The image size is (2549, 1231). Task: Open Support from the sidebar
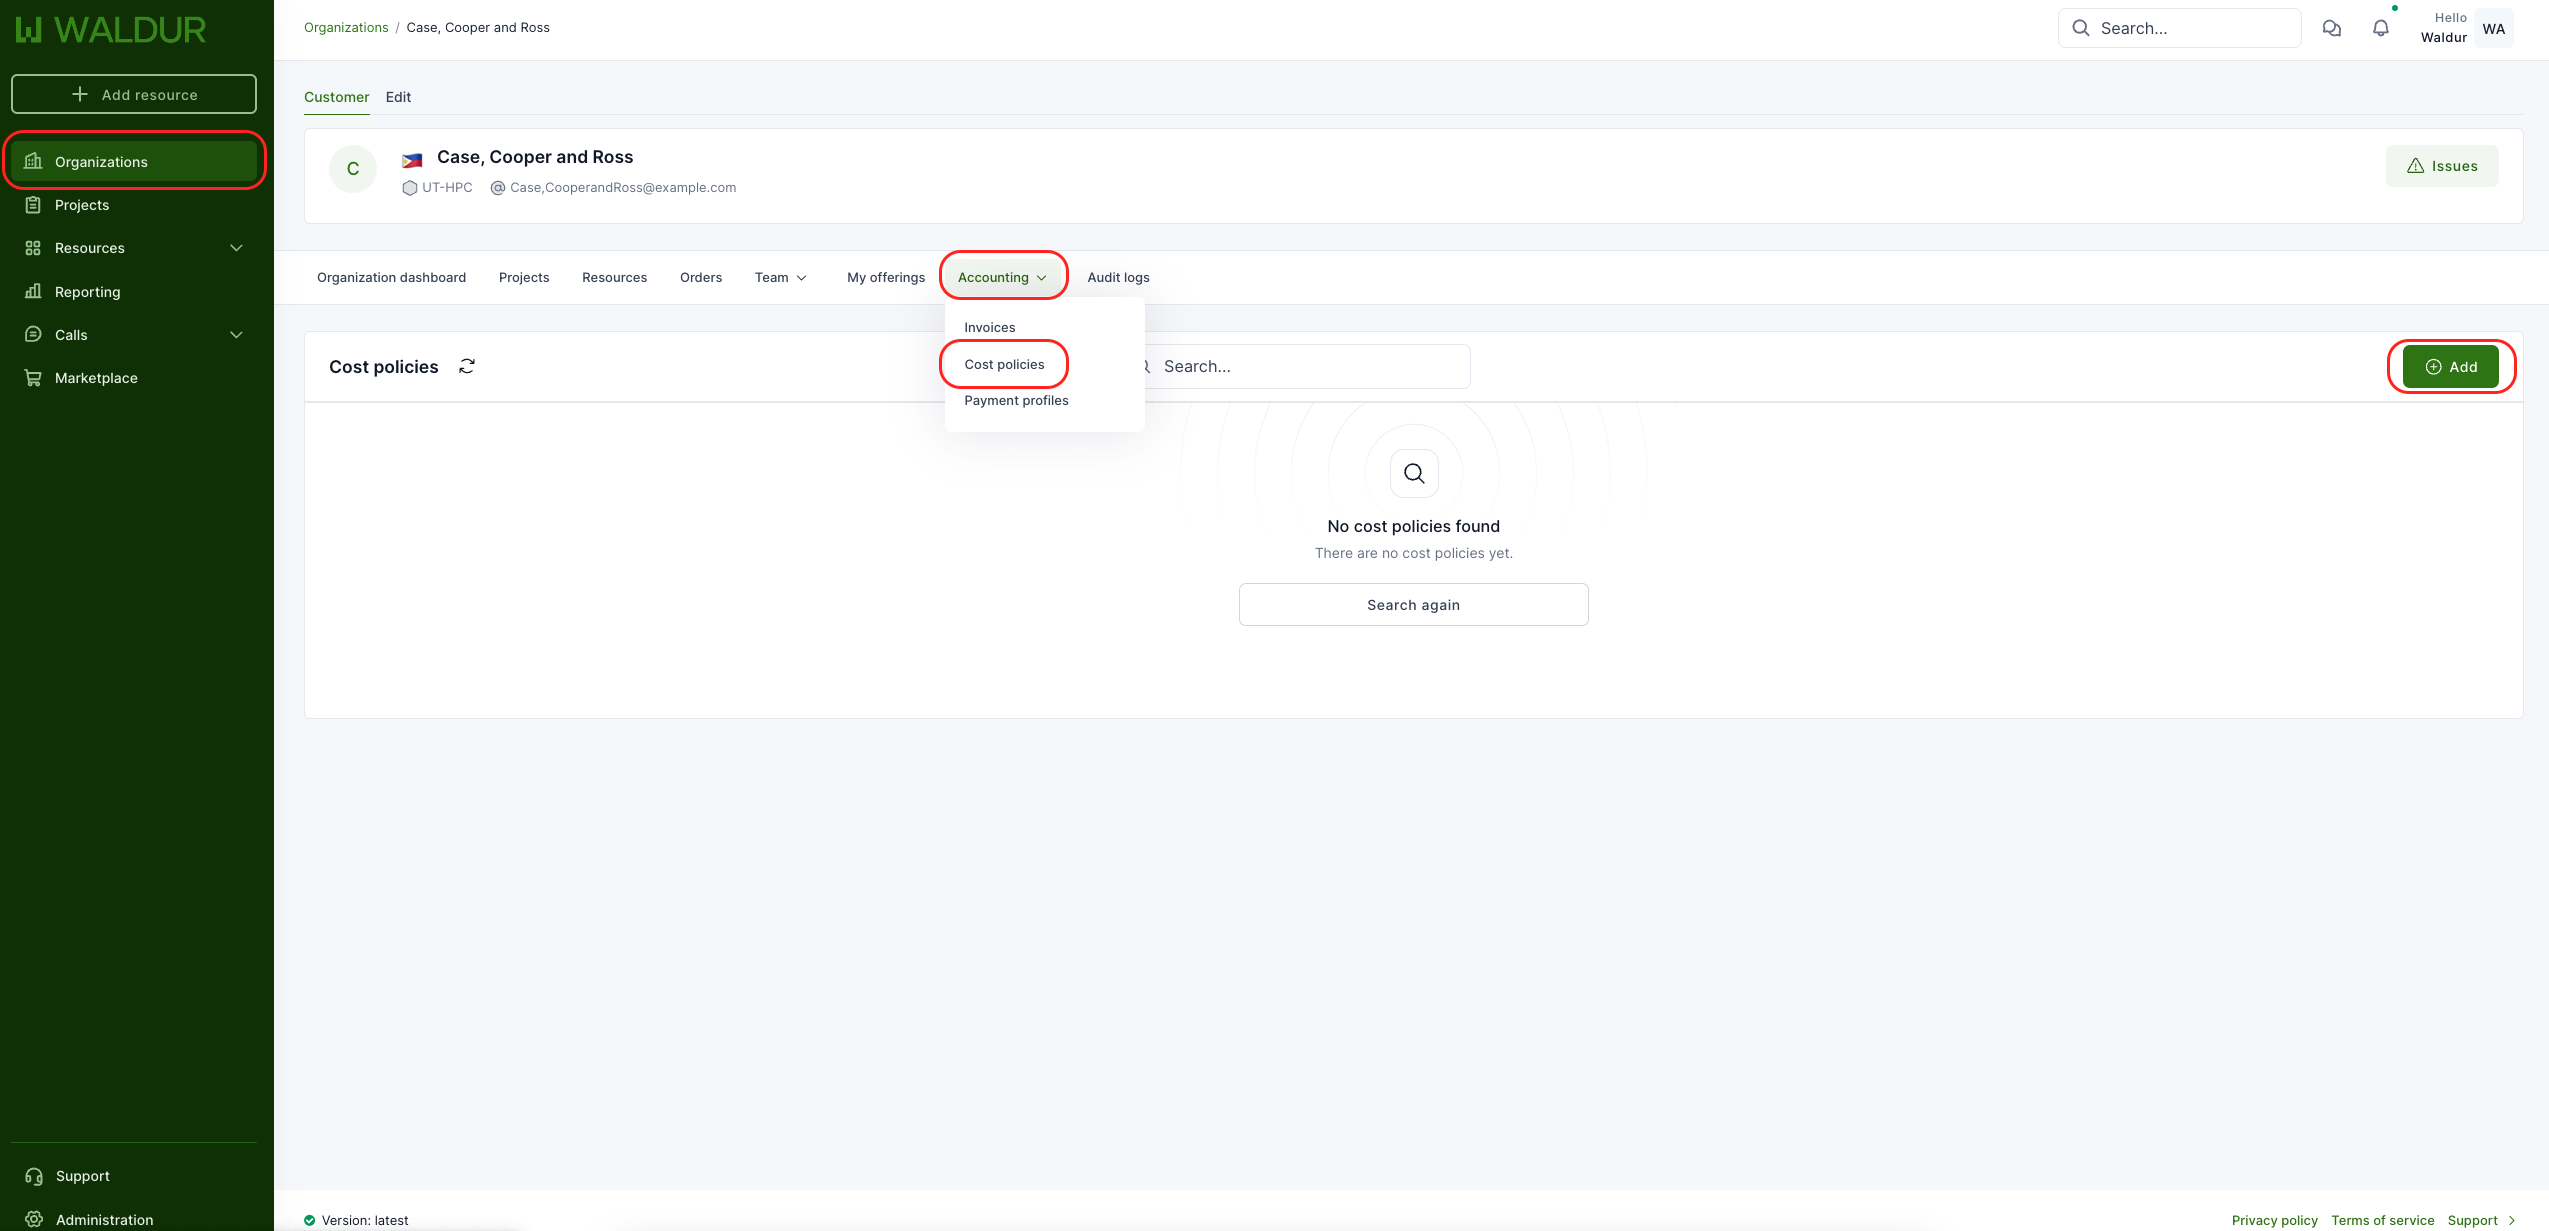click(82, 1176)
